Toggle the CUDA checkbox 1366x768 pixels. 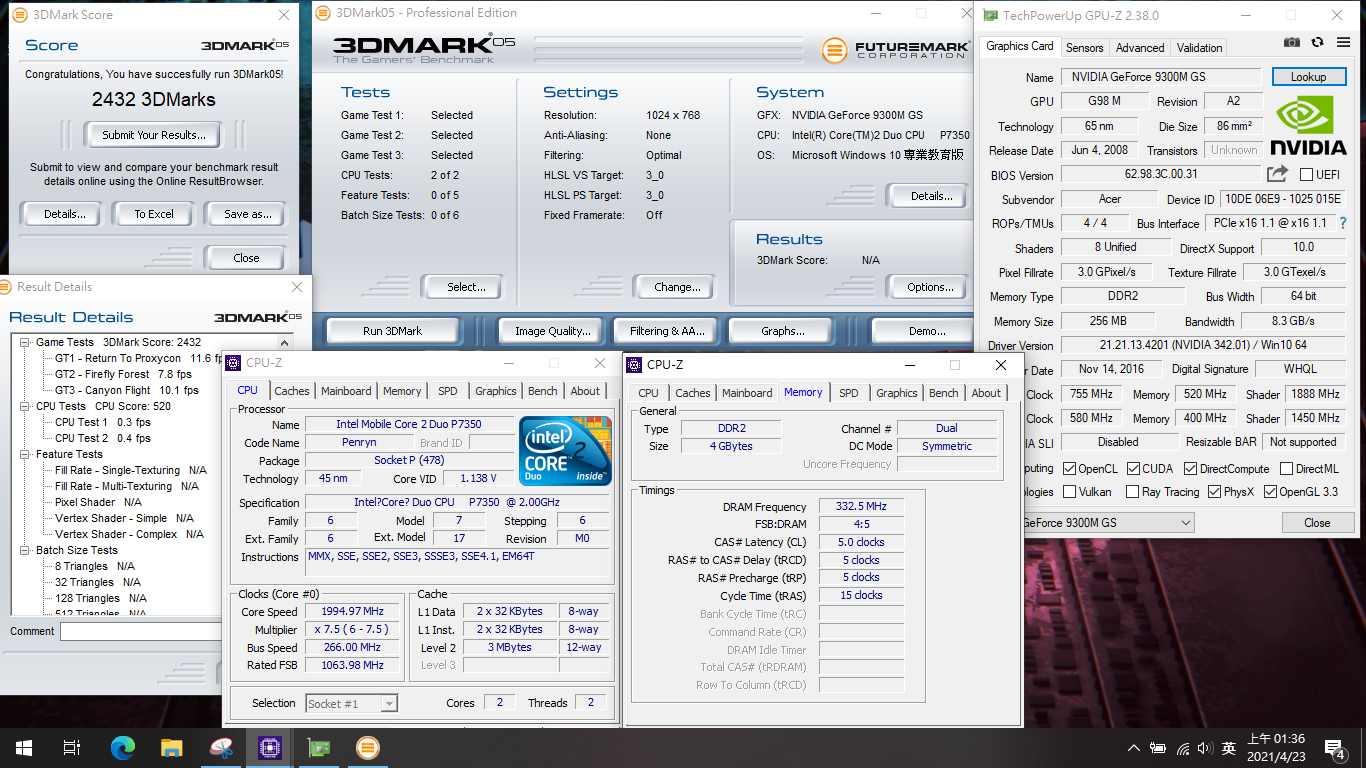click(1134, 468)
